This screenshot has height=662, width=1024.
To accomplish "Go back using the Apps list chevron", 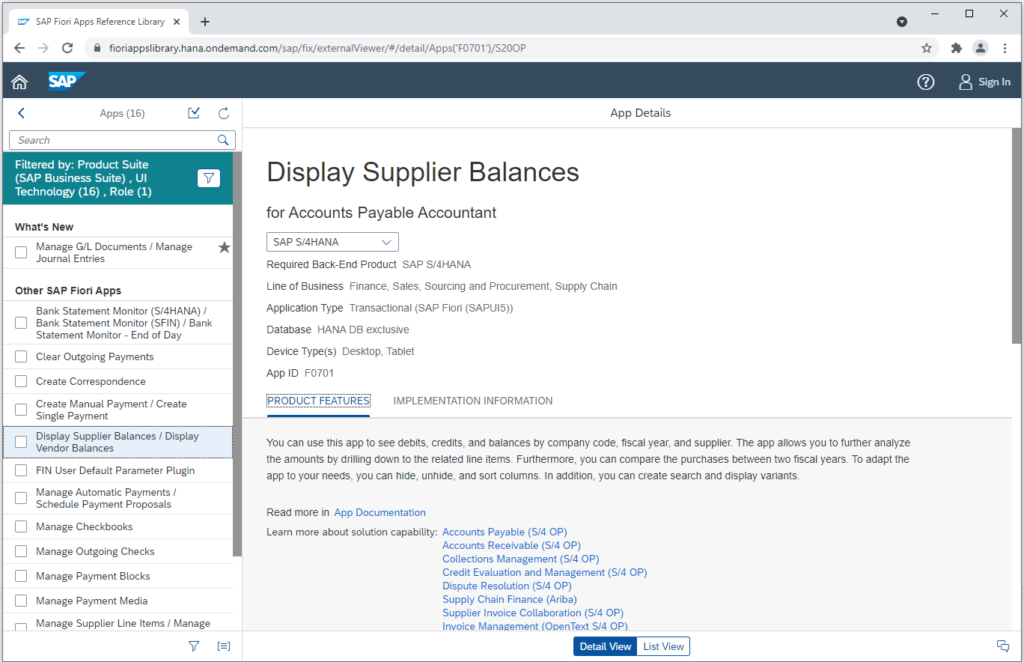I will [x=22, y=113].
